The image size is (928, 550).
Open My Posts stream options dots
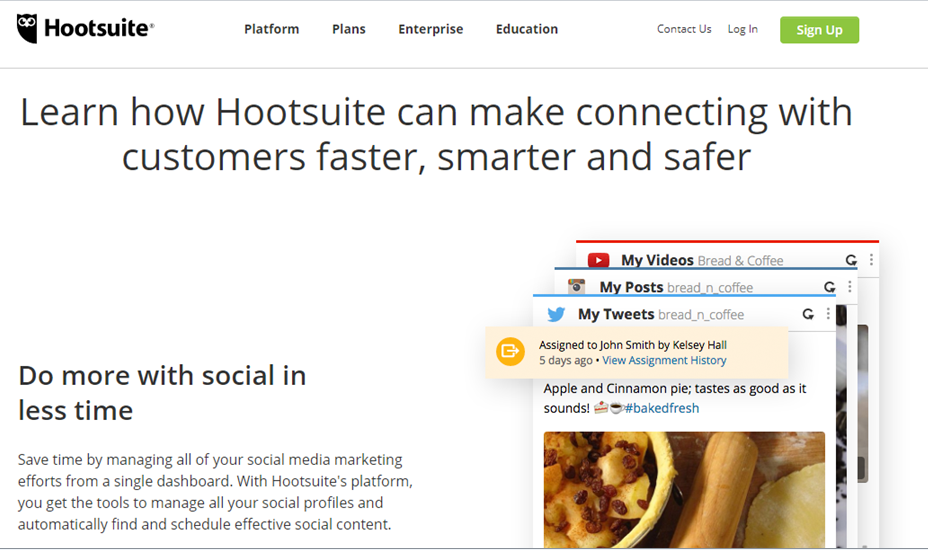(850, 287)
